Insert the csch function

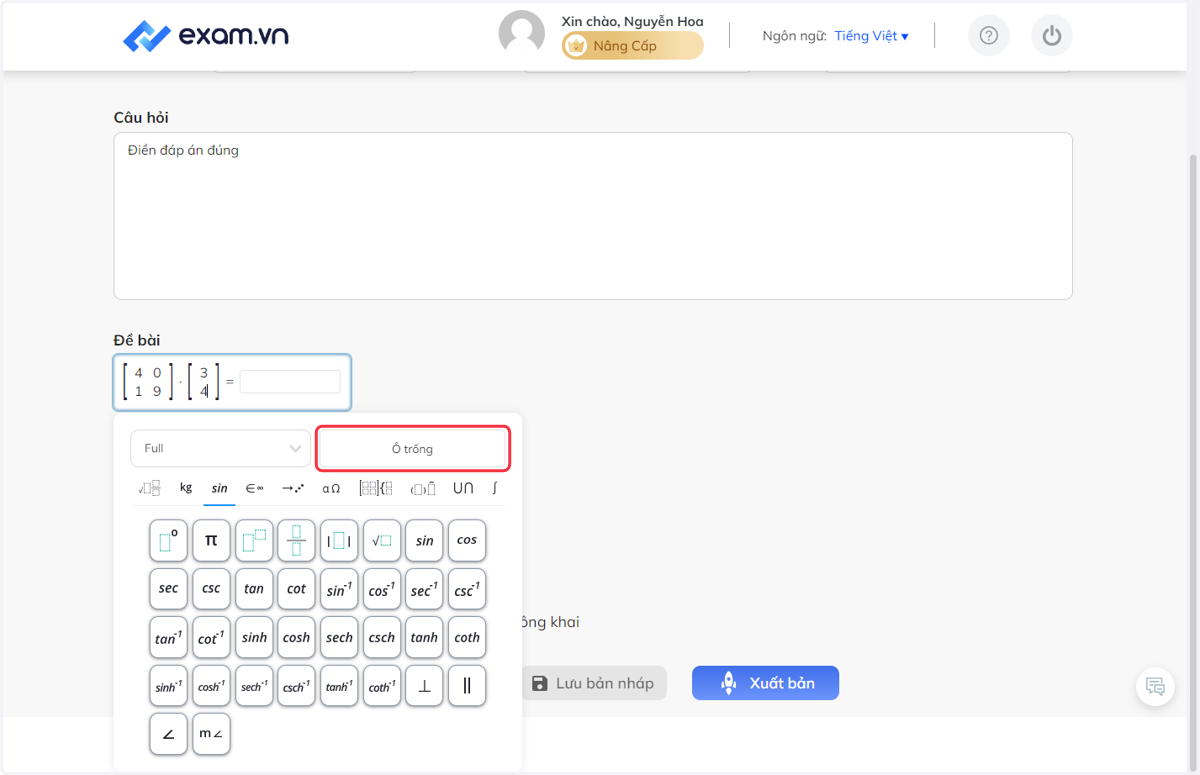(x=382, y=637)
